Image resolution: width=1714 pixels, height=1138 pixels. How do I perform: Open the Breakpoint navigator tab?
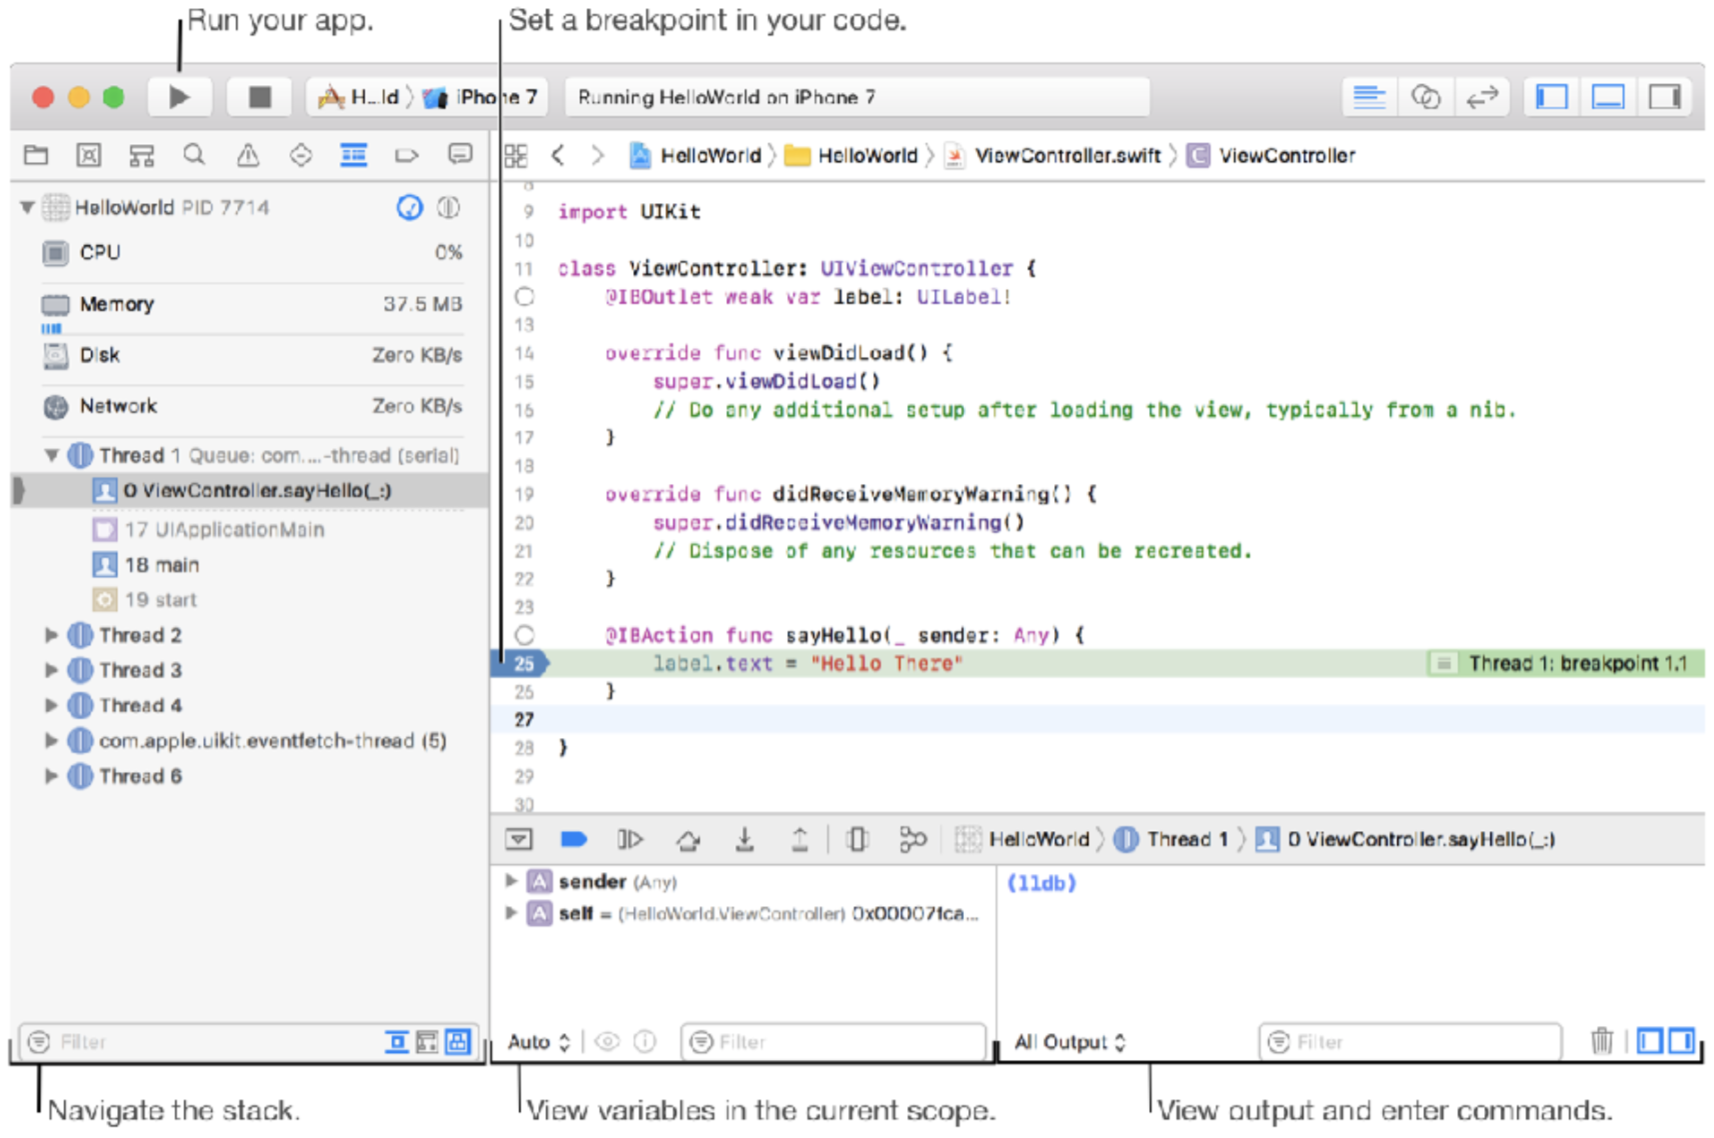point(406,155)
